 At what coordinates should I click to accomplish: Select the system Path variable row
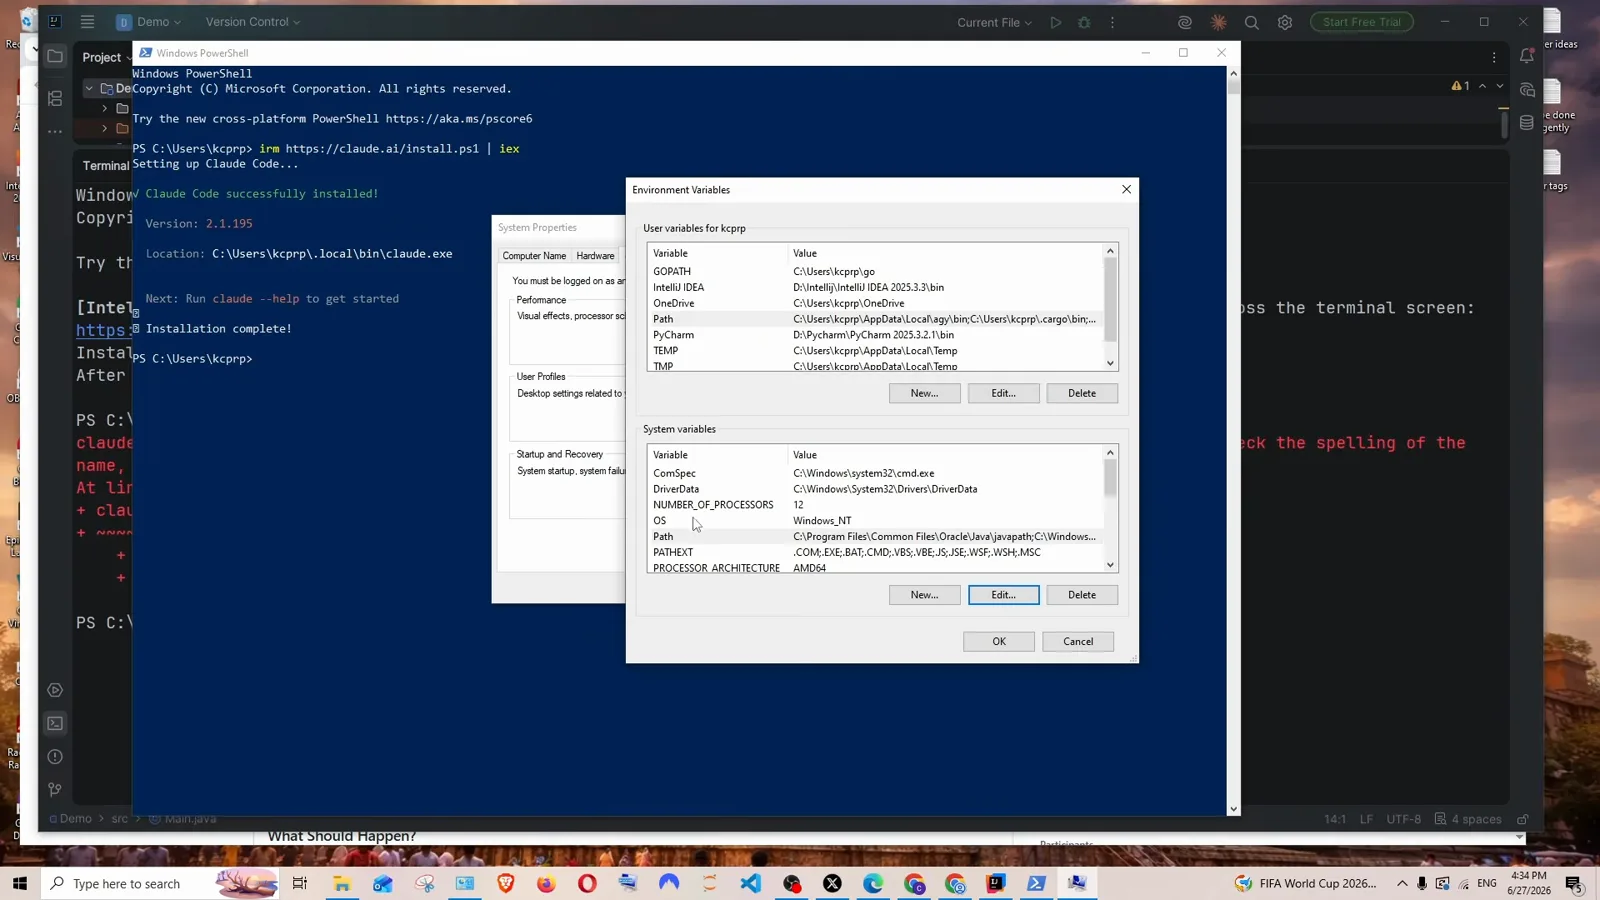pos(875,537)
